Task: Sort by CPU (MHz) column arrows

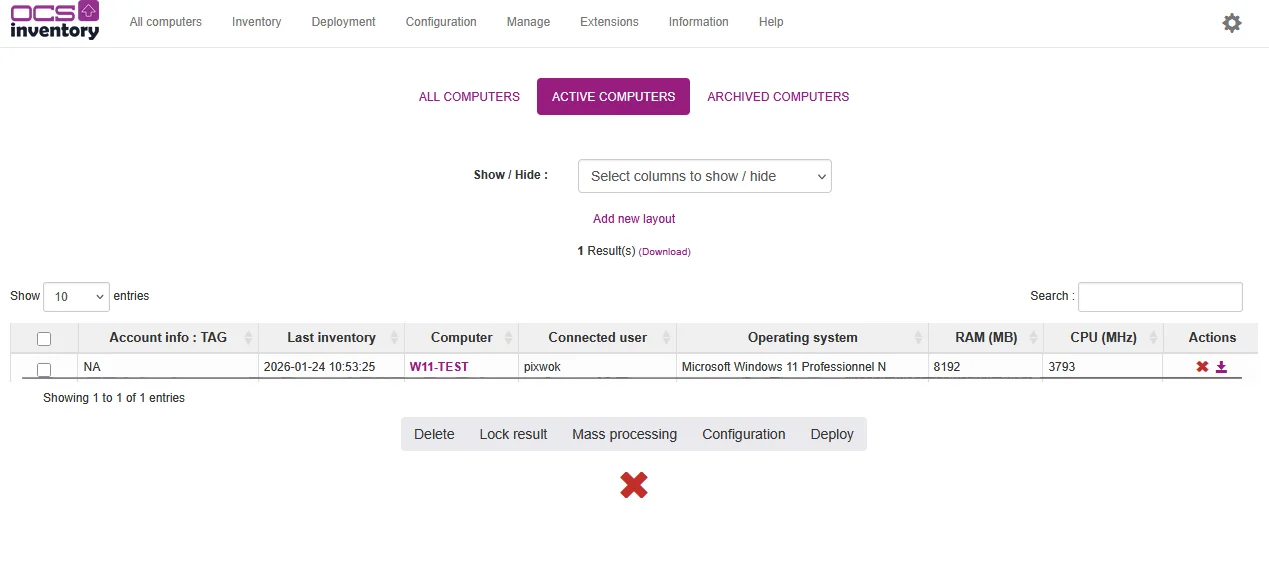Action: coord(1153,338)
